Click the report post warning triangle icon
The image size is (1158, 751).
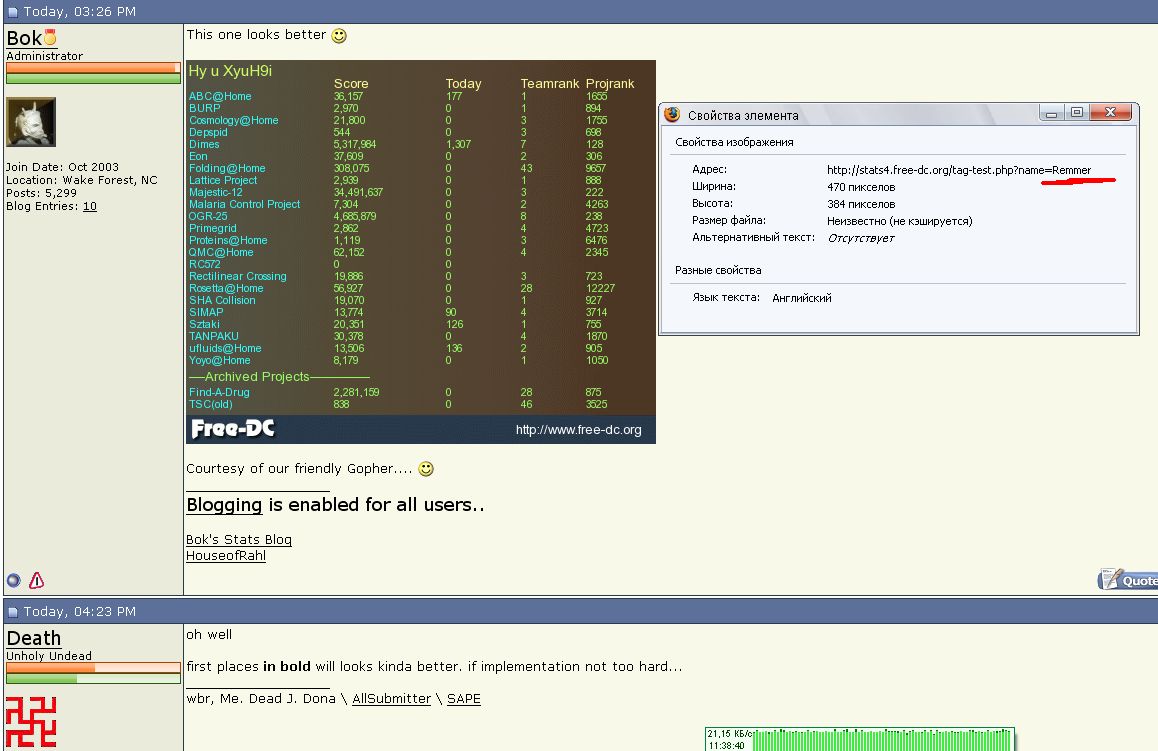[x=36, y=580]
